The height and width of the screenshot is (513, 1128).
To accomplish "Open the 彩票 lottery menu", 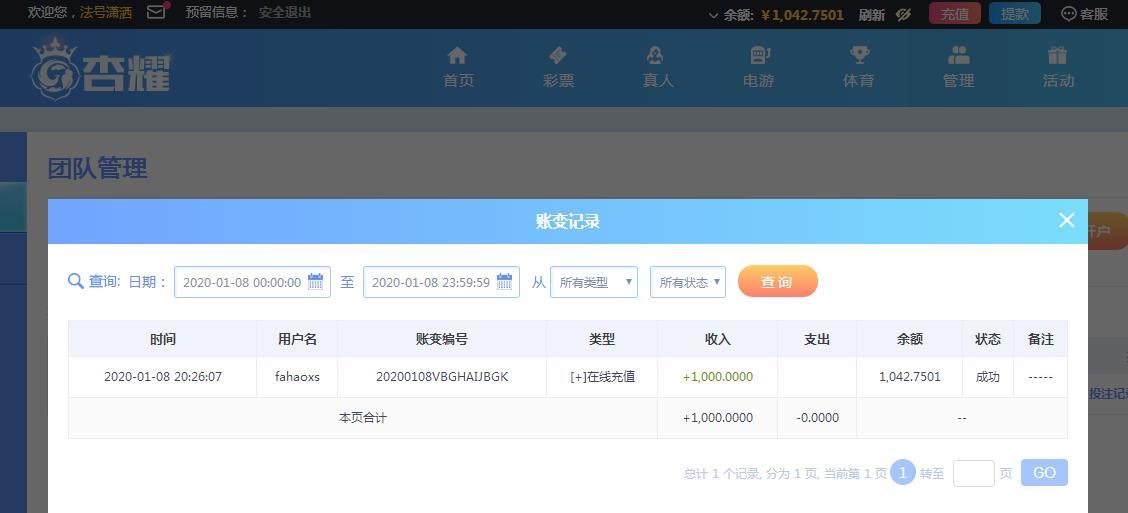I will click(x=558, y=68).
